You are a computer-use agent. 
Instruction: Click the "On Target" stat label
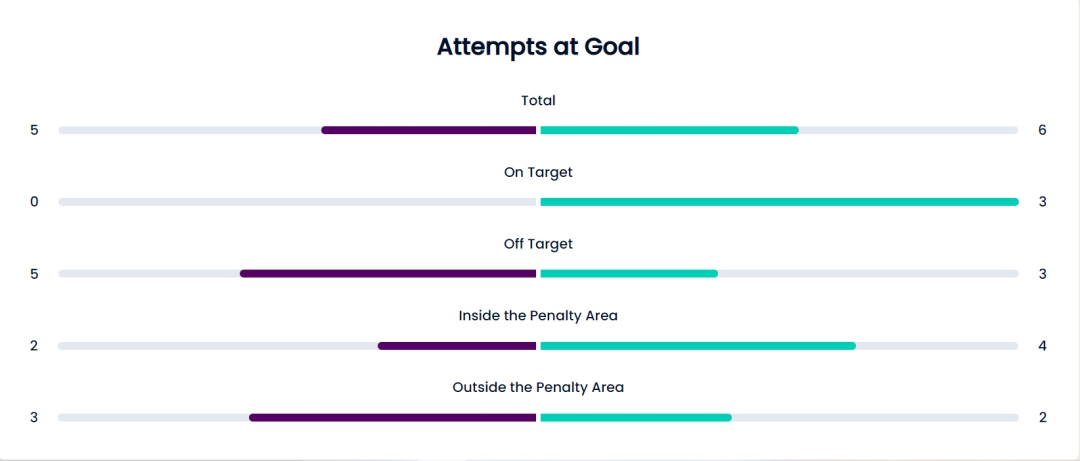pos(538,172)
